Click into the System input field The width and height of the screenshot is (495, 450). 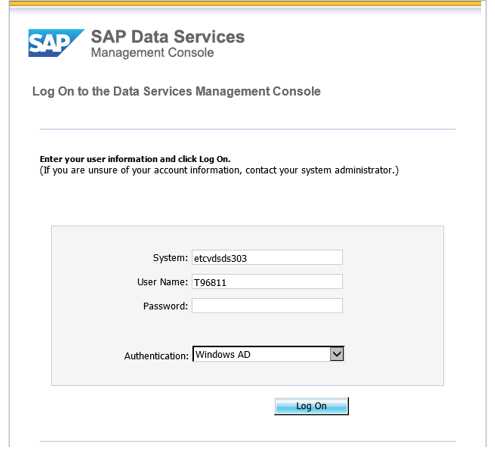pos(267,258)
